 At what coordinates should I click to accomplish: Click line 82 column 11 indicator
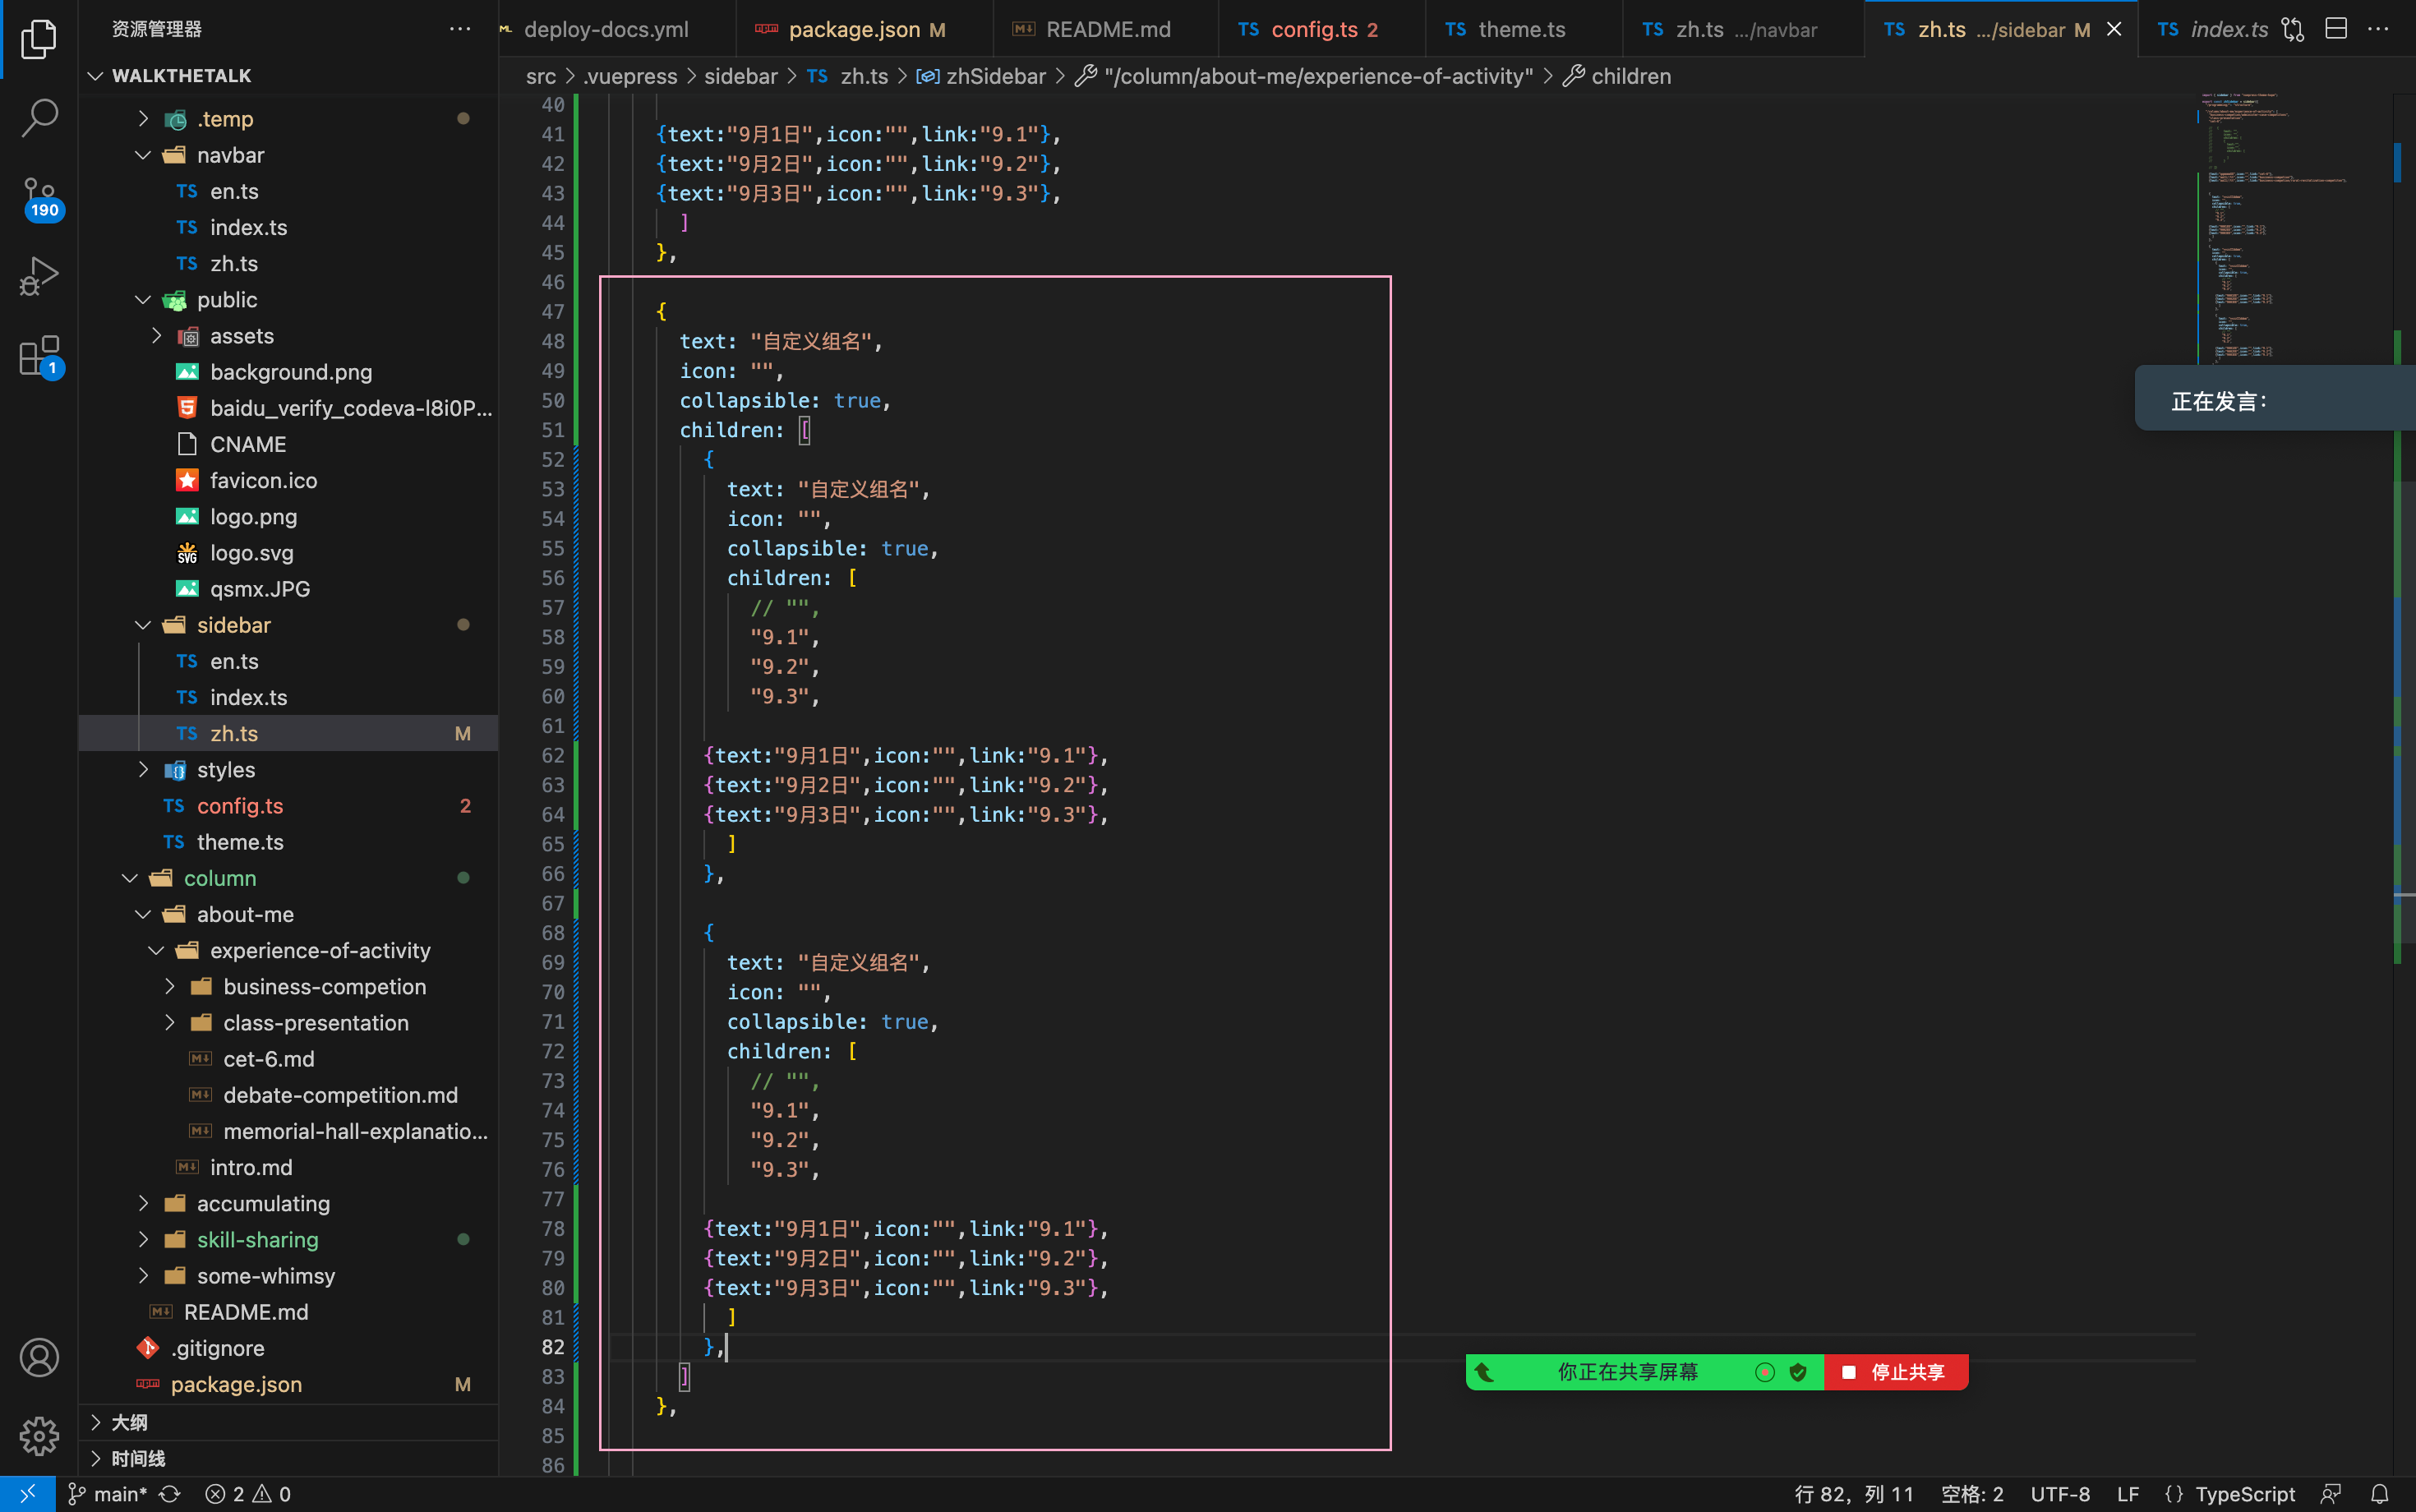[x=1853, y=1493]
